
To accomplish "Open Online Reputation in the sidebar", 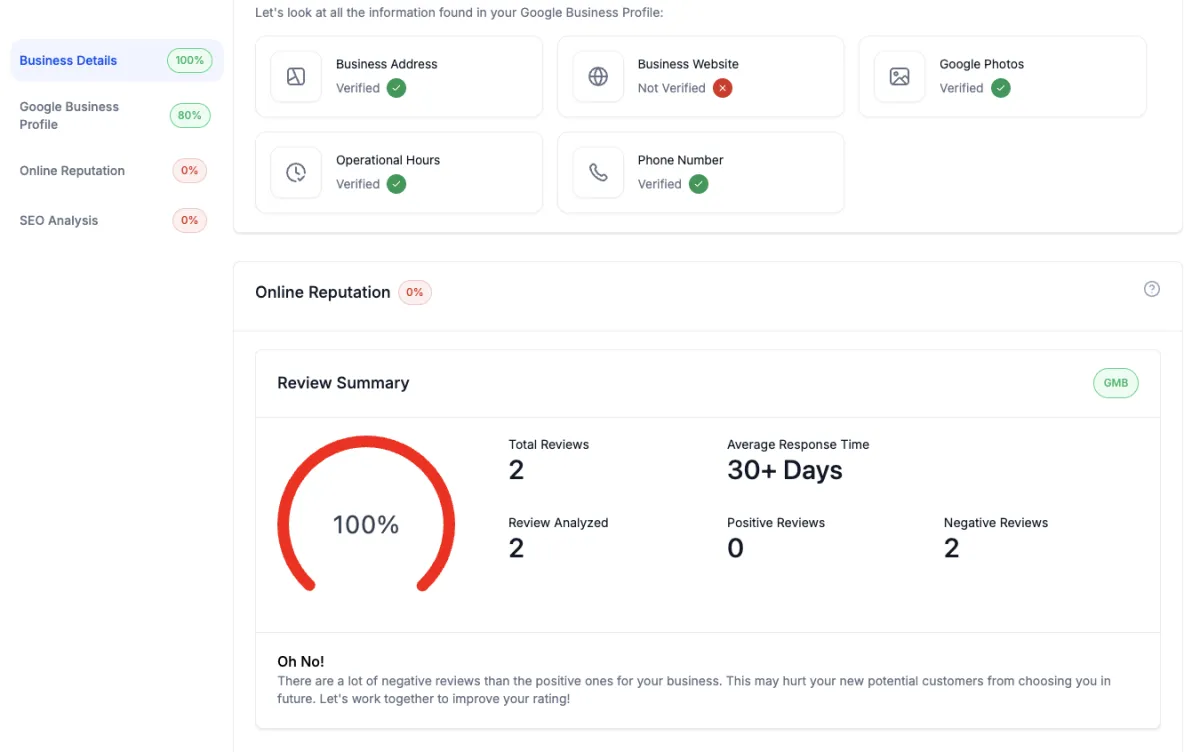I will coord(72,170).
